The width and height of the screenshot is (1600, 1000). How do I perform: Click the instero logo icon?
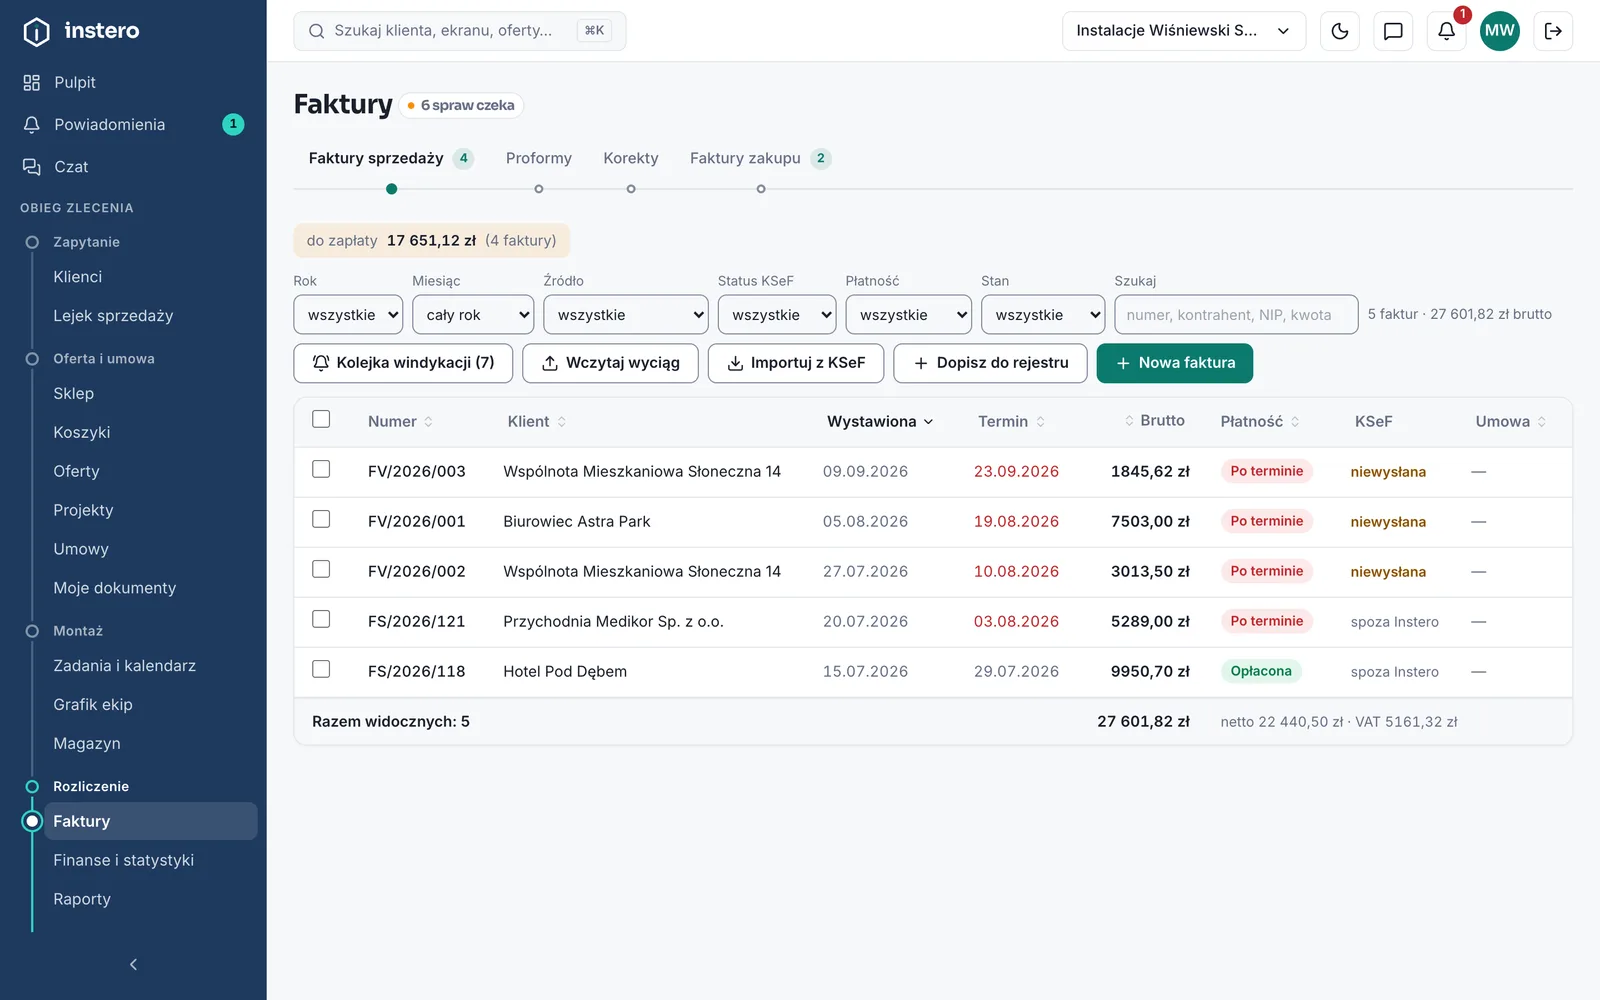[x=36, y=31]
